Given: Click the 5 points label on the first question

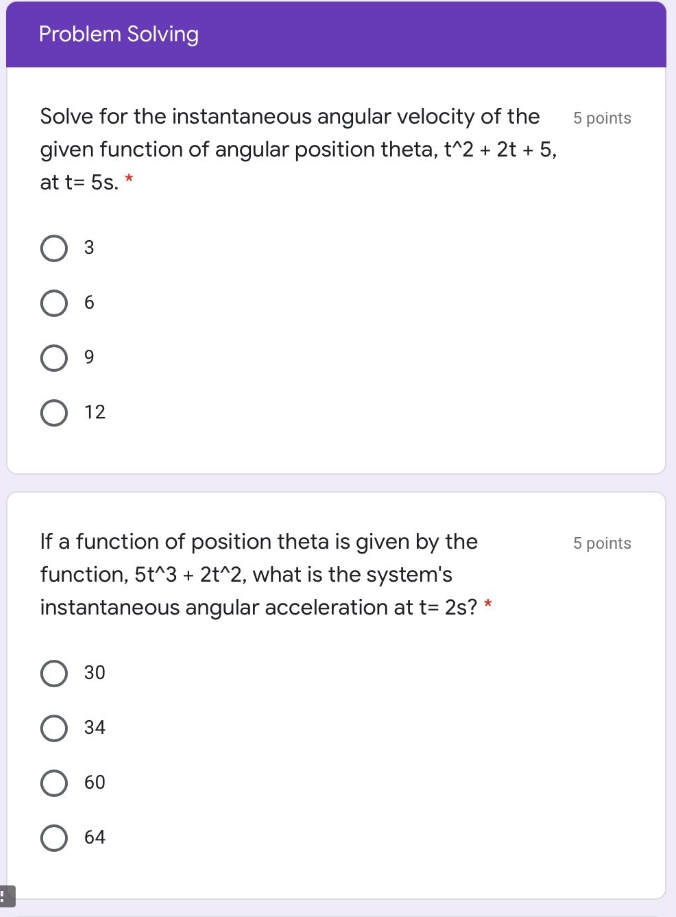Looking at the screenshot, I should pyautogui.click(x=602, y=118).
